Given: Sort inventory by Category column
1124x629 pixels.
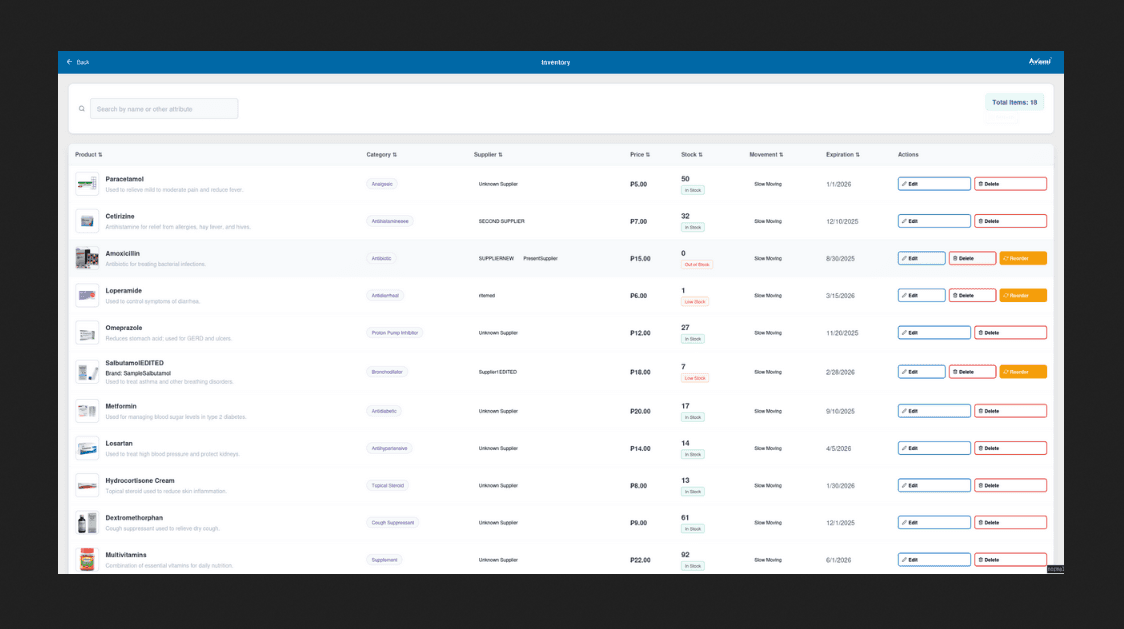Looking at the screenshot, I should (x=381, y=155).
